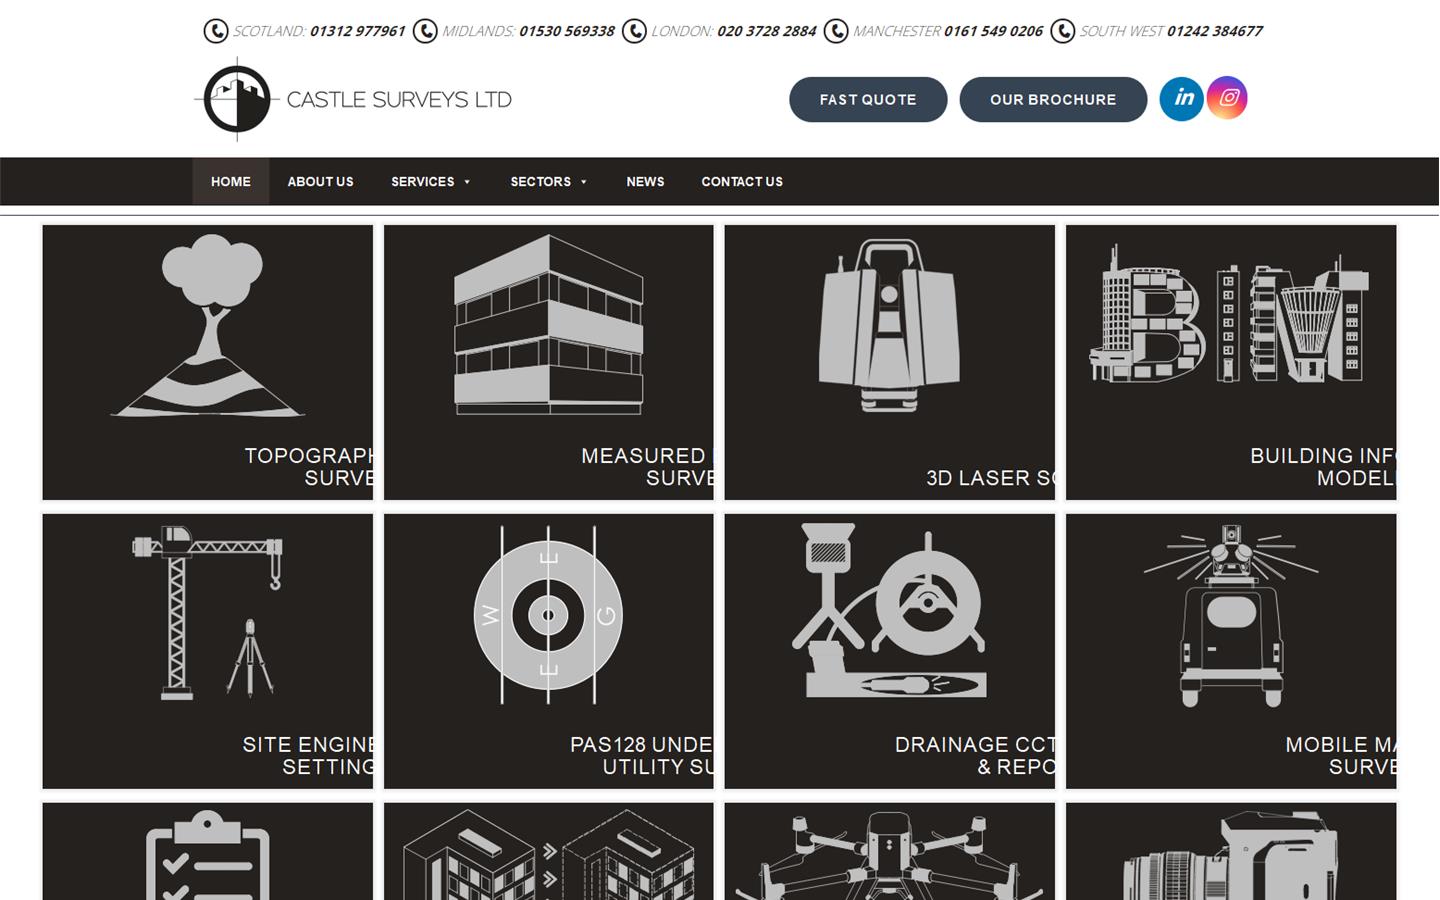Screen dimensions: 1440x900
Task: Expand the Services dropdown menu
Action: [430, 182]
